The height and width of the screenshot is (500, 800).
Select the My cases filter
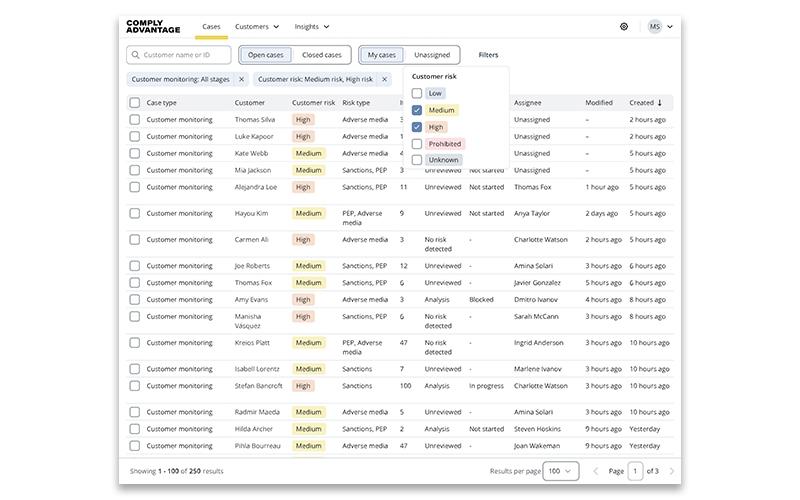pyautogui.click(x=381, y=55)
